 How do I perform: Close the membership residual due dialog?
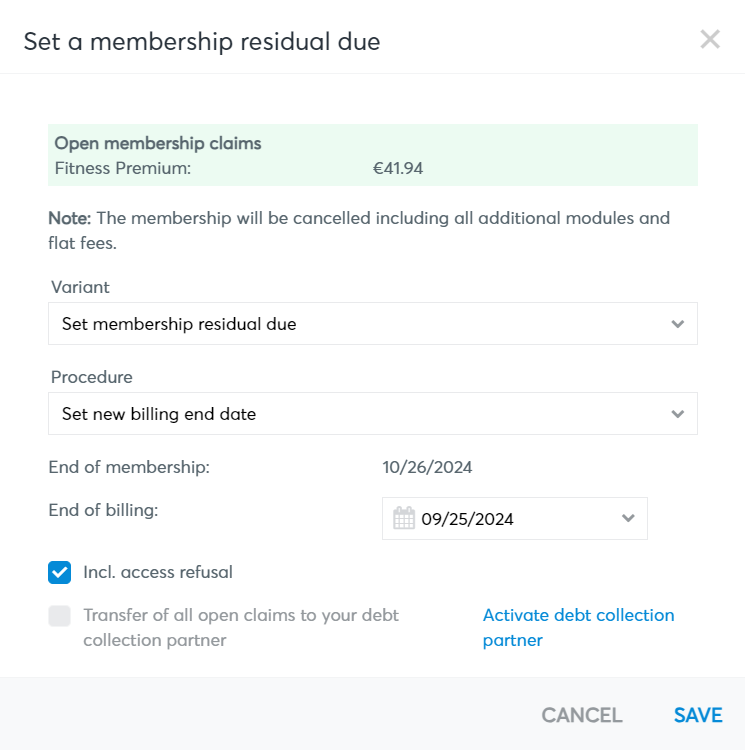pos(710,39)
